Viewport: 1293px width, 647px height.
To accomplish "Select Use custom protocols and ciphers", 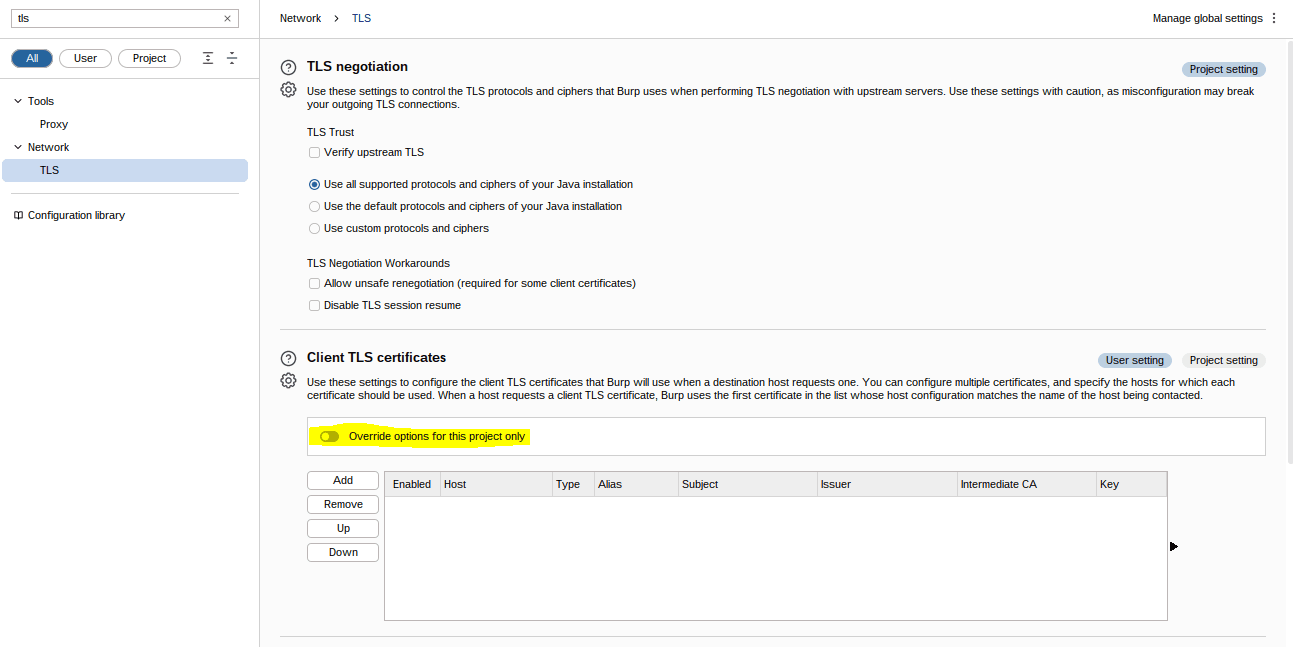I will click(314, 228).
